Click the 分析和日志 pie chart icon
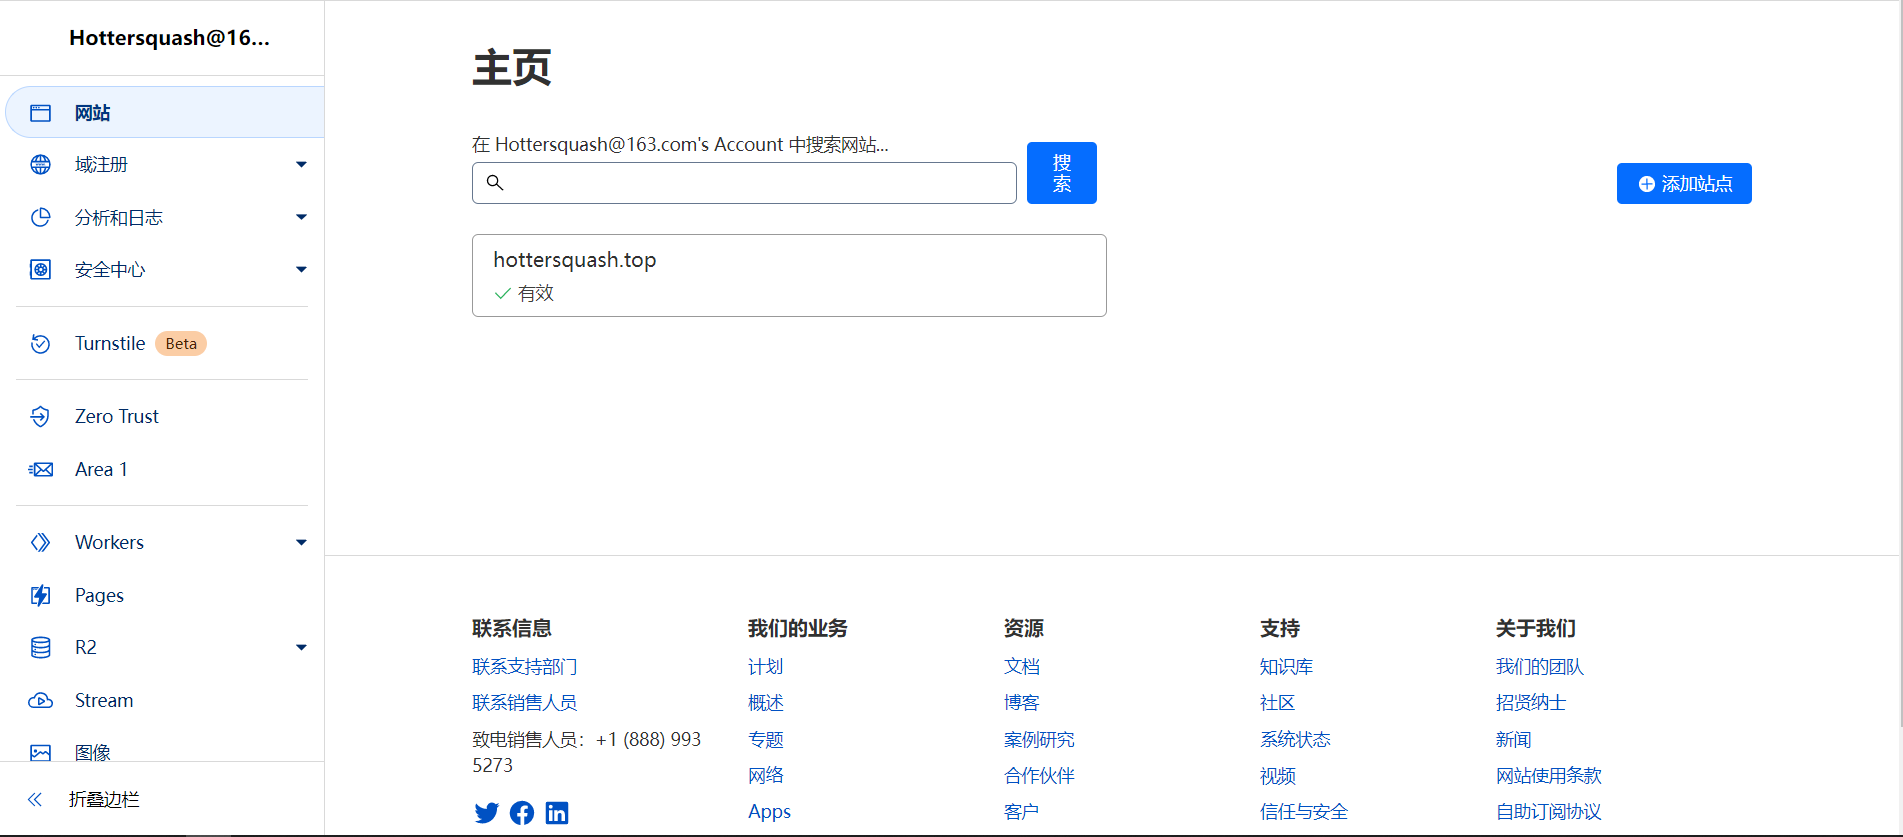 [40, 217]
